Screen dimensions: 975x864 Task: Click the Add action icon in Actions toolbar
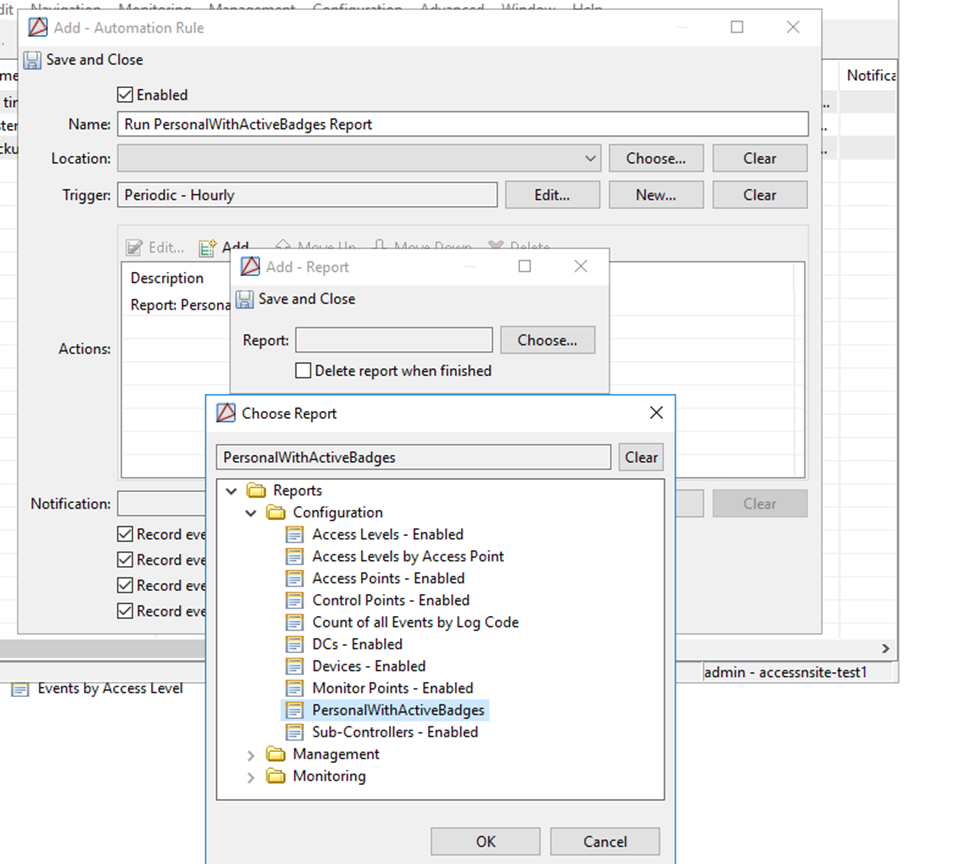[208, 248]
